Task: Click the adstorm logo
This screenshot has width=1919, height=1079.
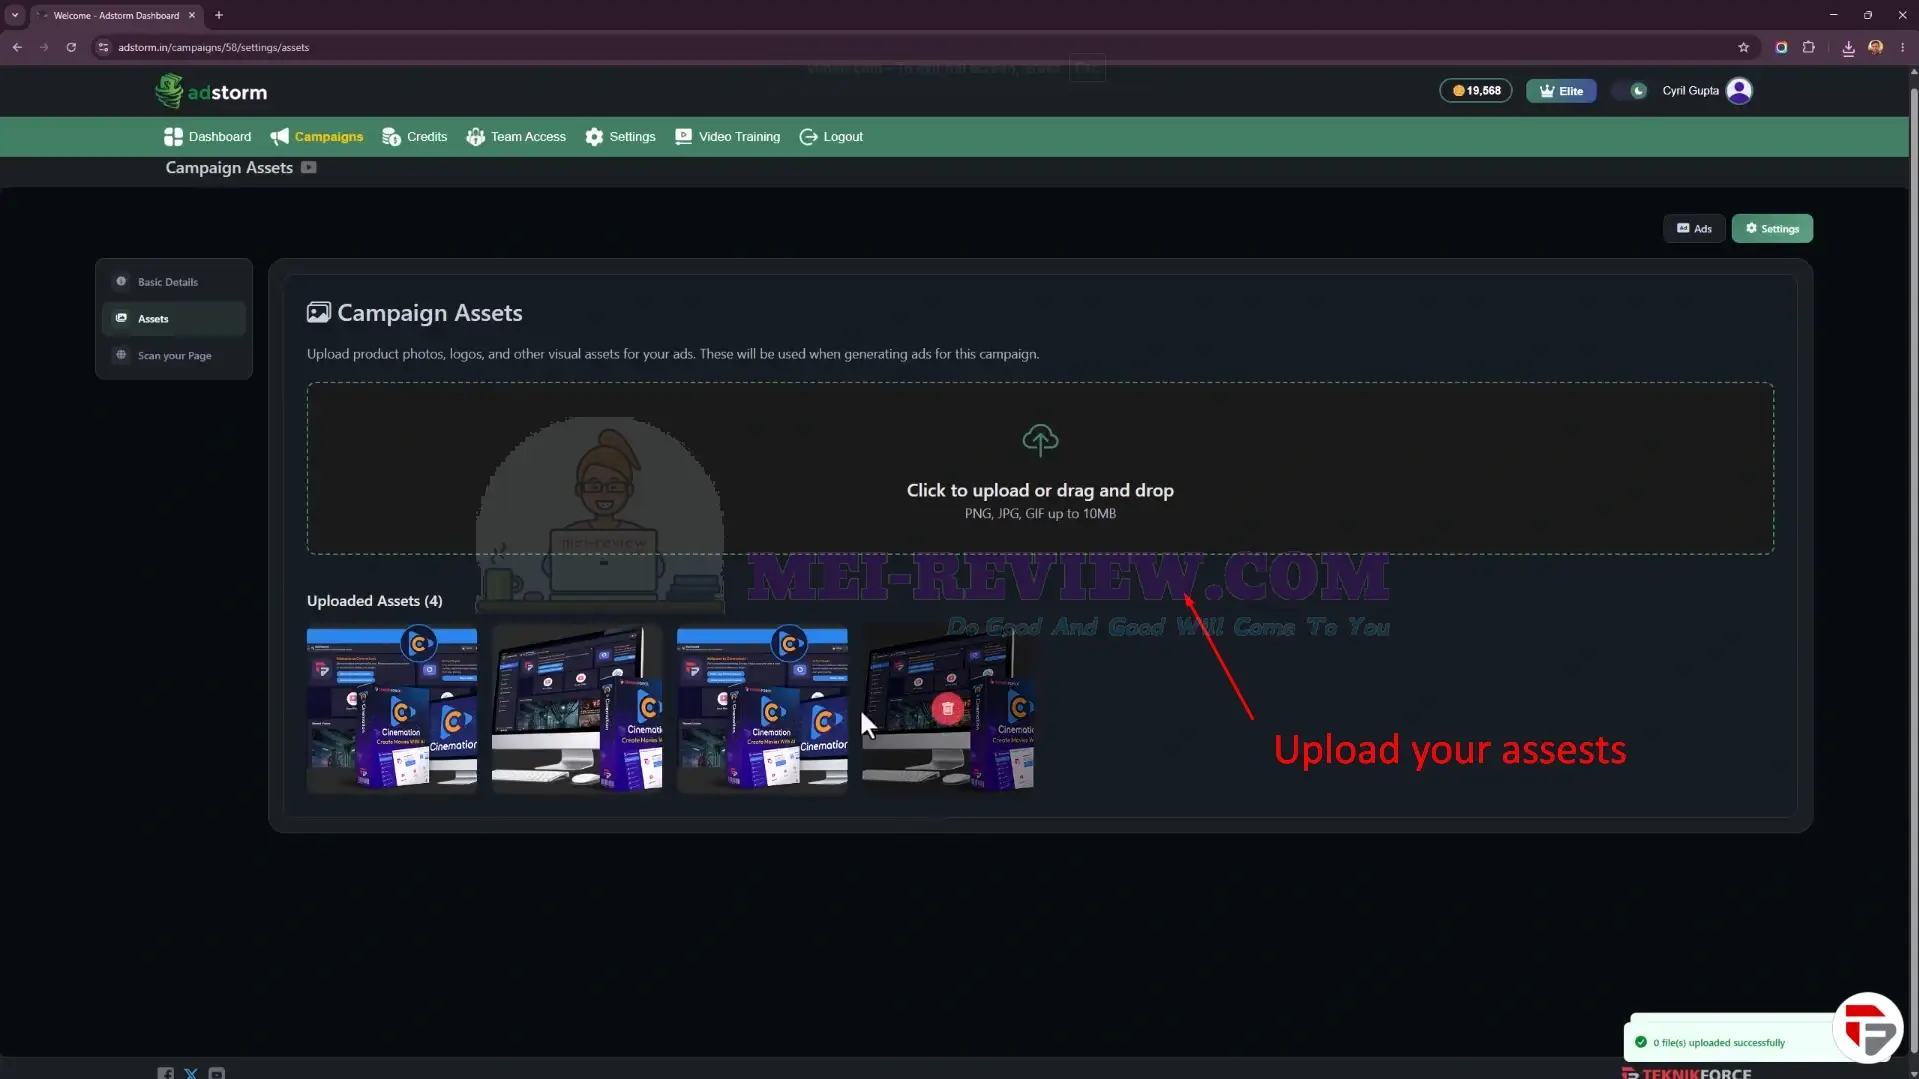Action: [211, 91]
